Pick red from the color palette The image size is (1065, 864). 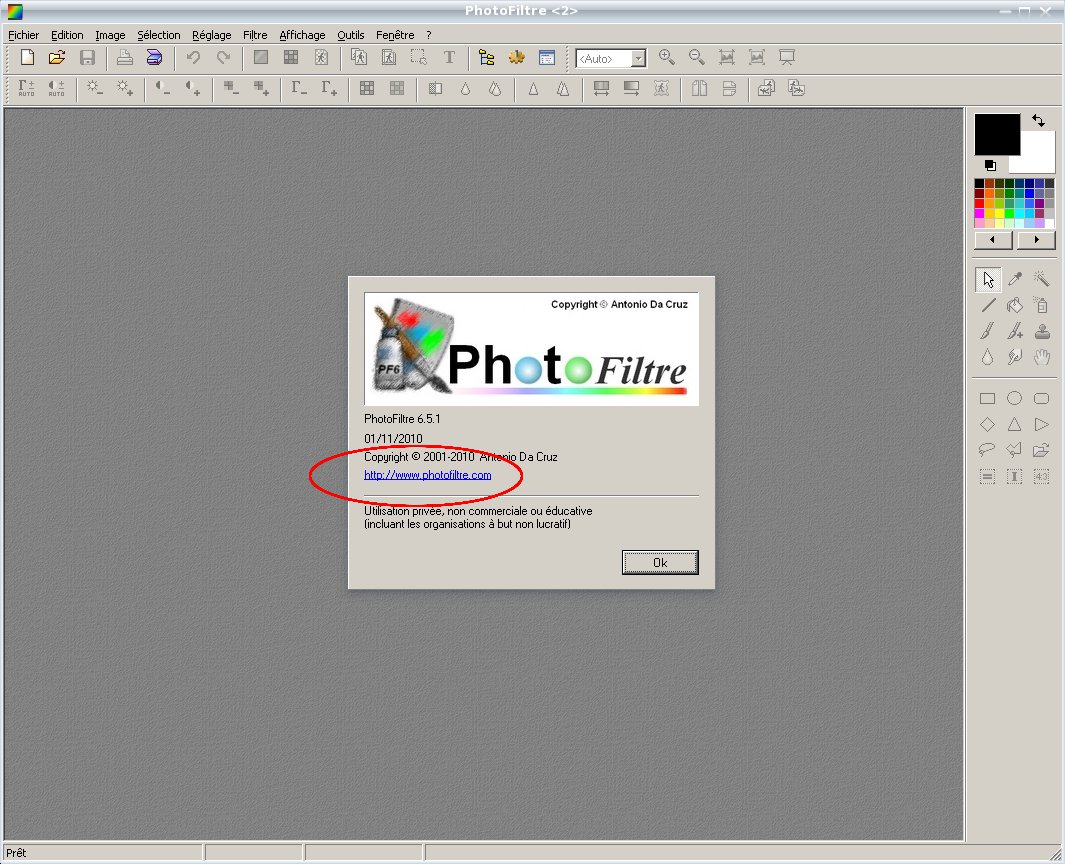tap(979, 203)
